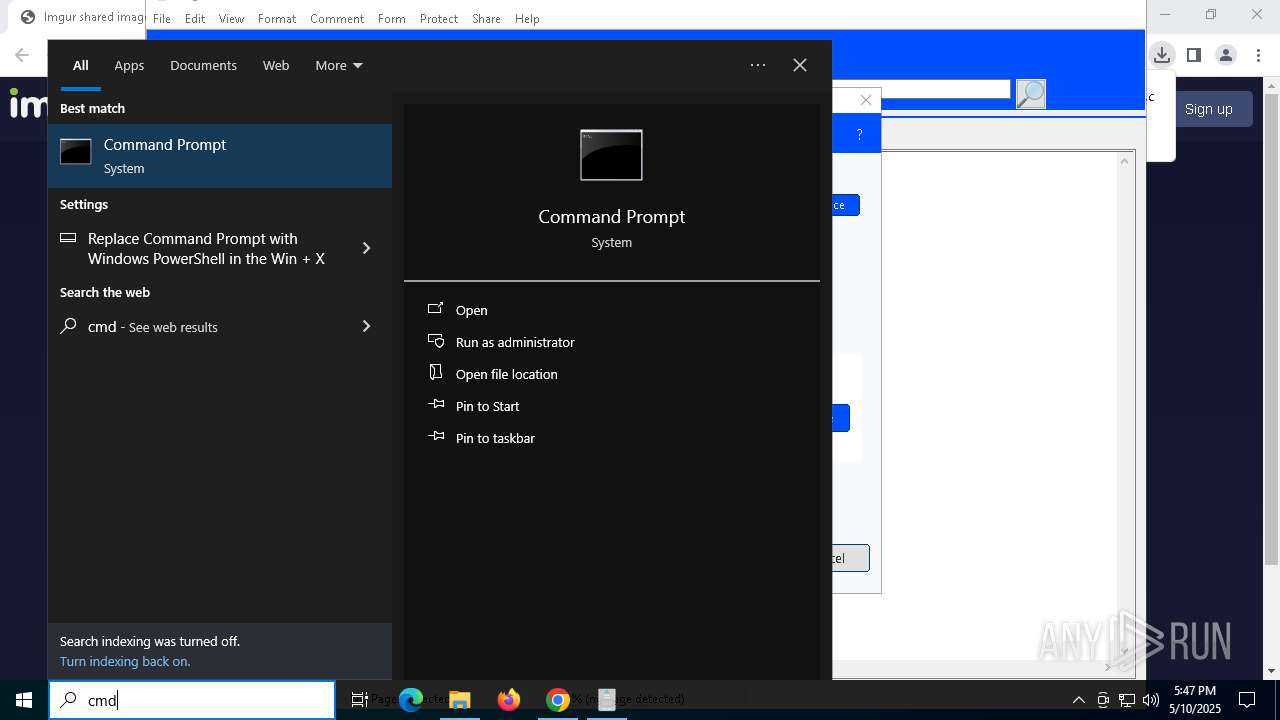
Task: Open the Chrome profile avatar
Action: 1226,55
